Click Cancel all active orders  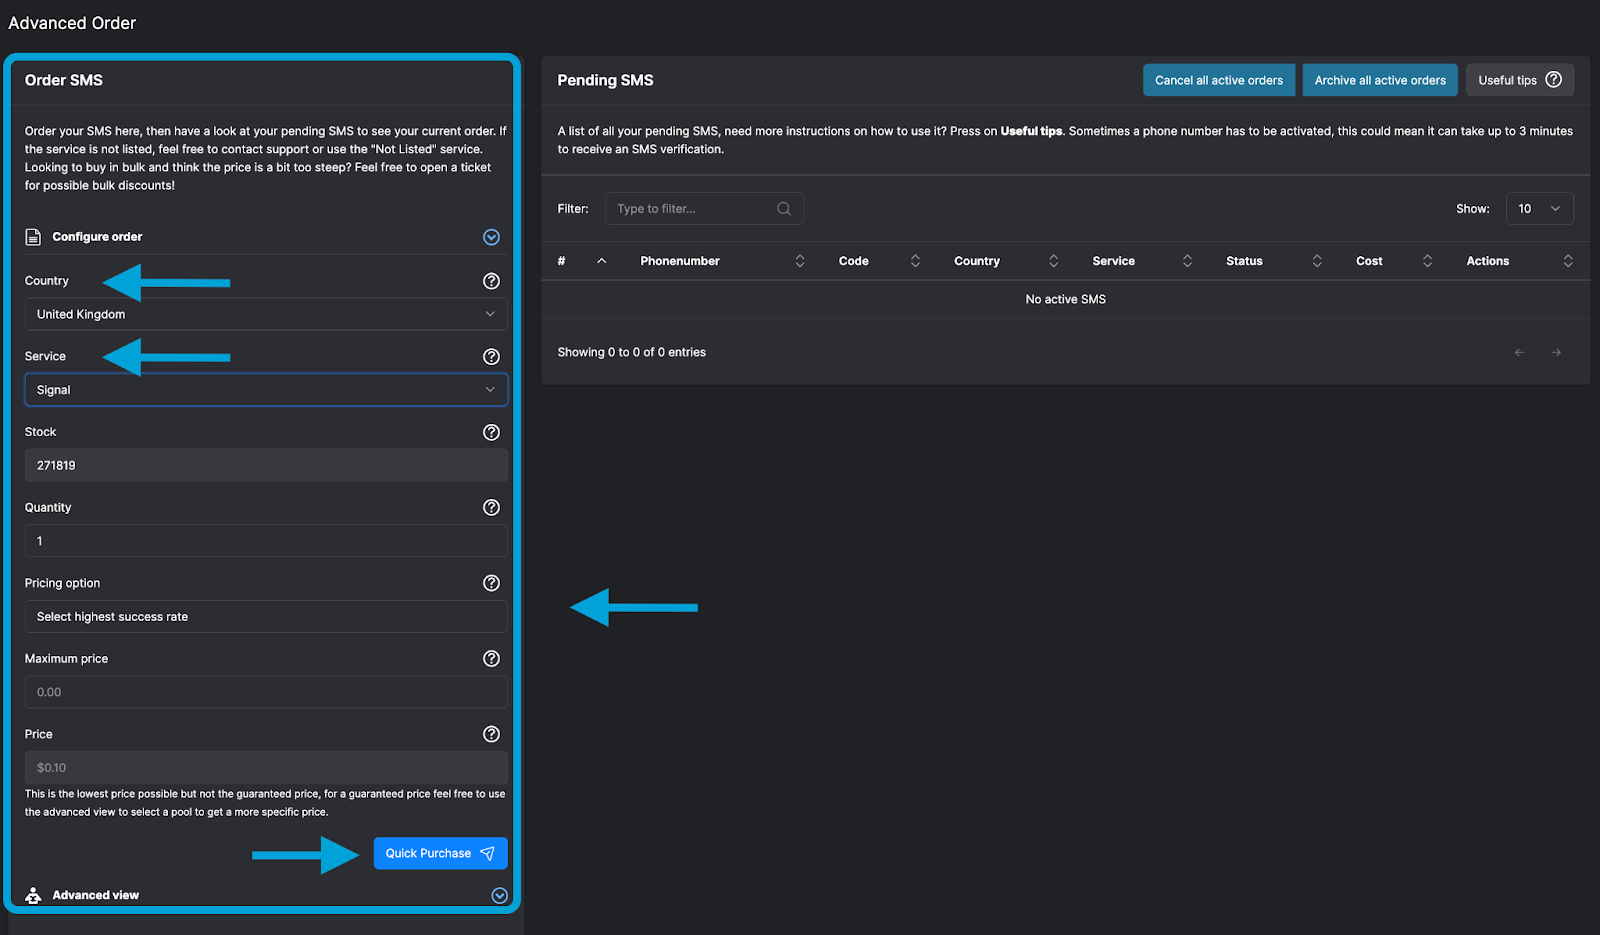(x=1219, y=80)
